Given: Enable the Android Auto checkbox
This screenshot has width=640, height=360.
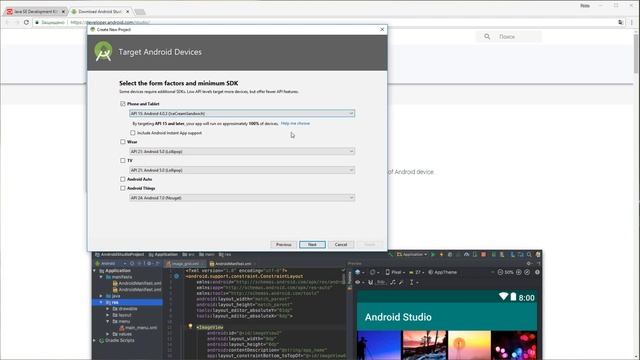Looking at the screenshot, I should tap(123, 179).
